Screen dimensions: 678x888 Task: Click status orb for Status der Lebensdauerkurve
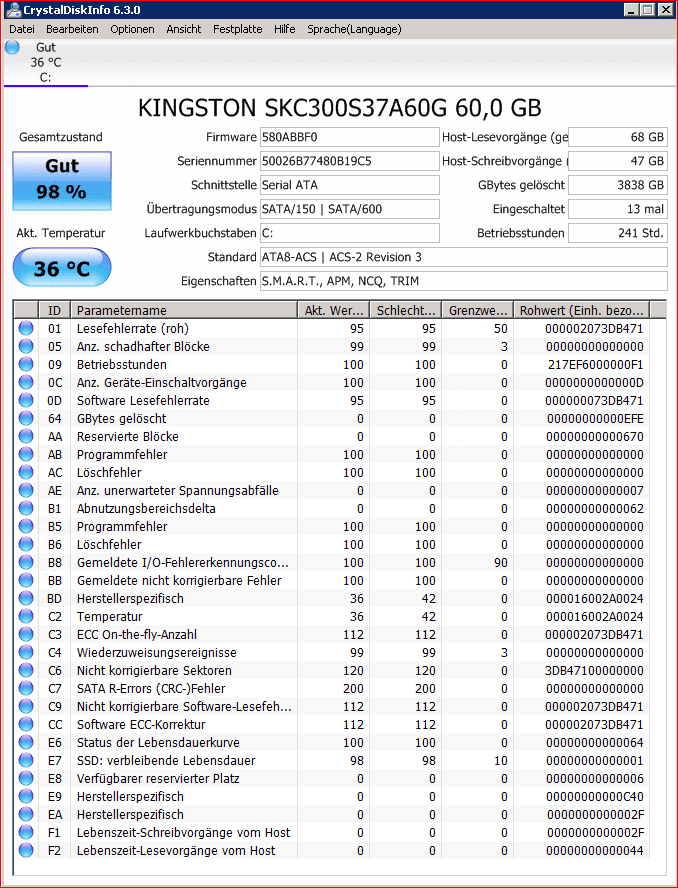click(x=25, y=742)
